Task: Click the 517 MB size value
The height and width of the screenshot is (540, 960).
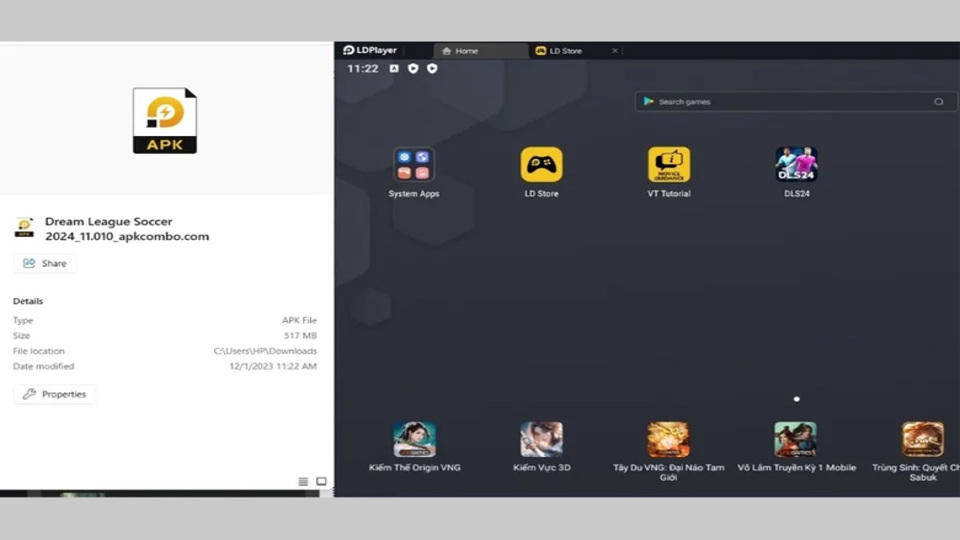Action: 300,336
